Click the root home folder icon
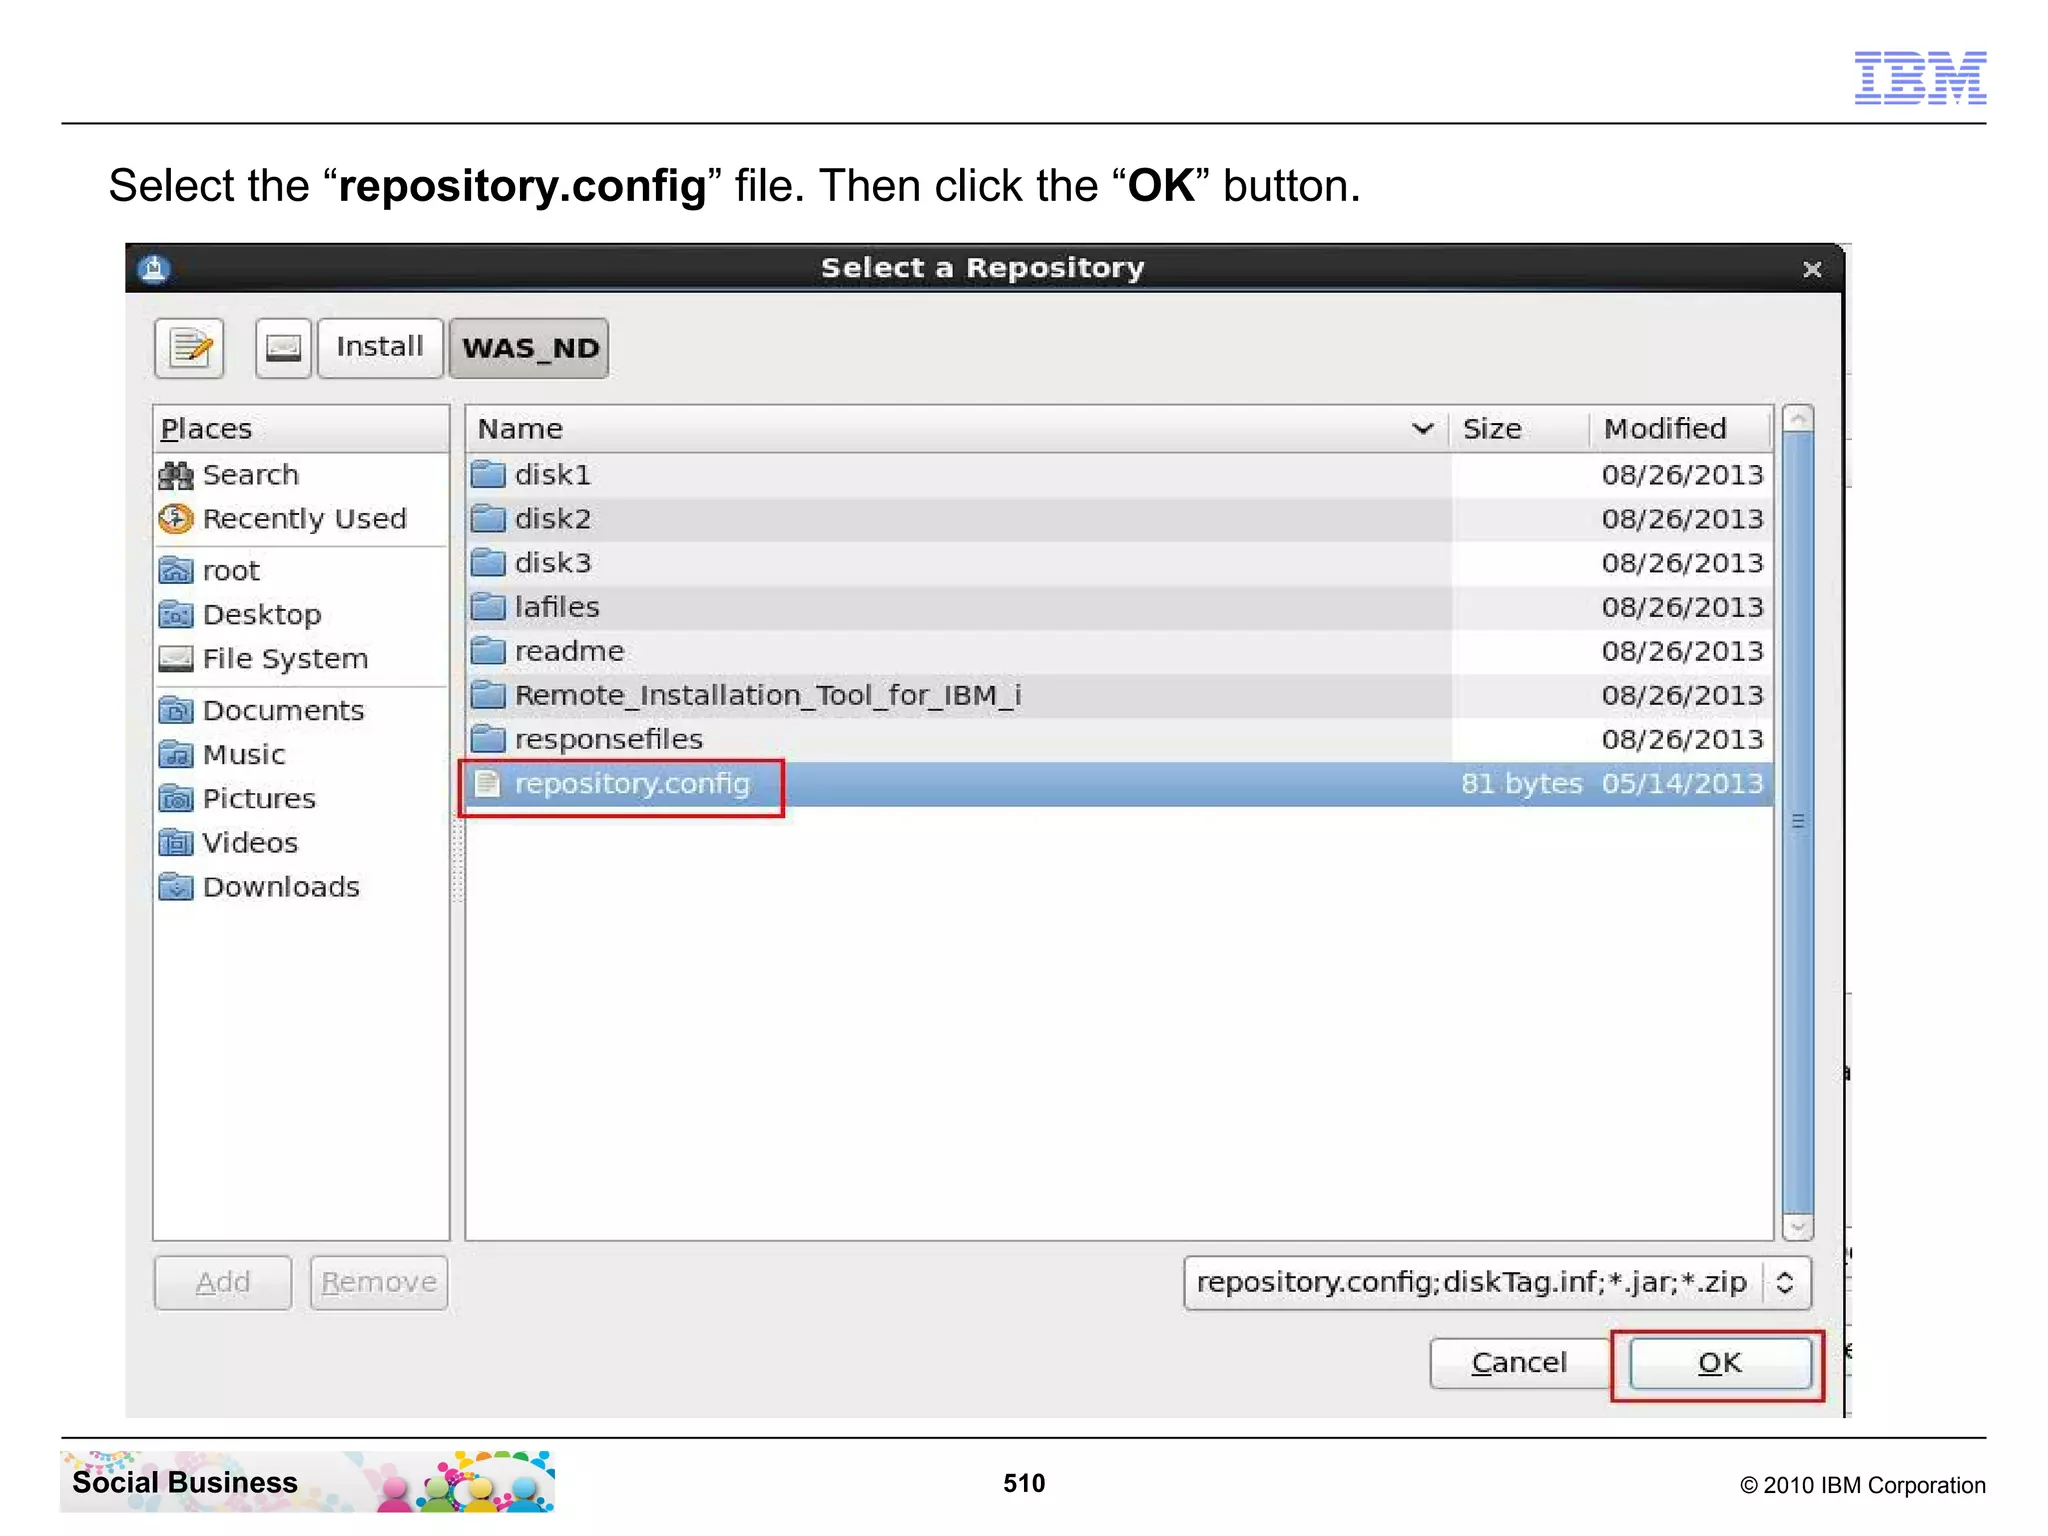 pos(176,571)
